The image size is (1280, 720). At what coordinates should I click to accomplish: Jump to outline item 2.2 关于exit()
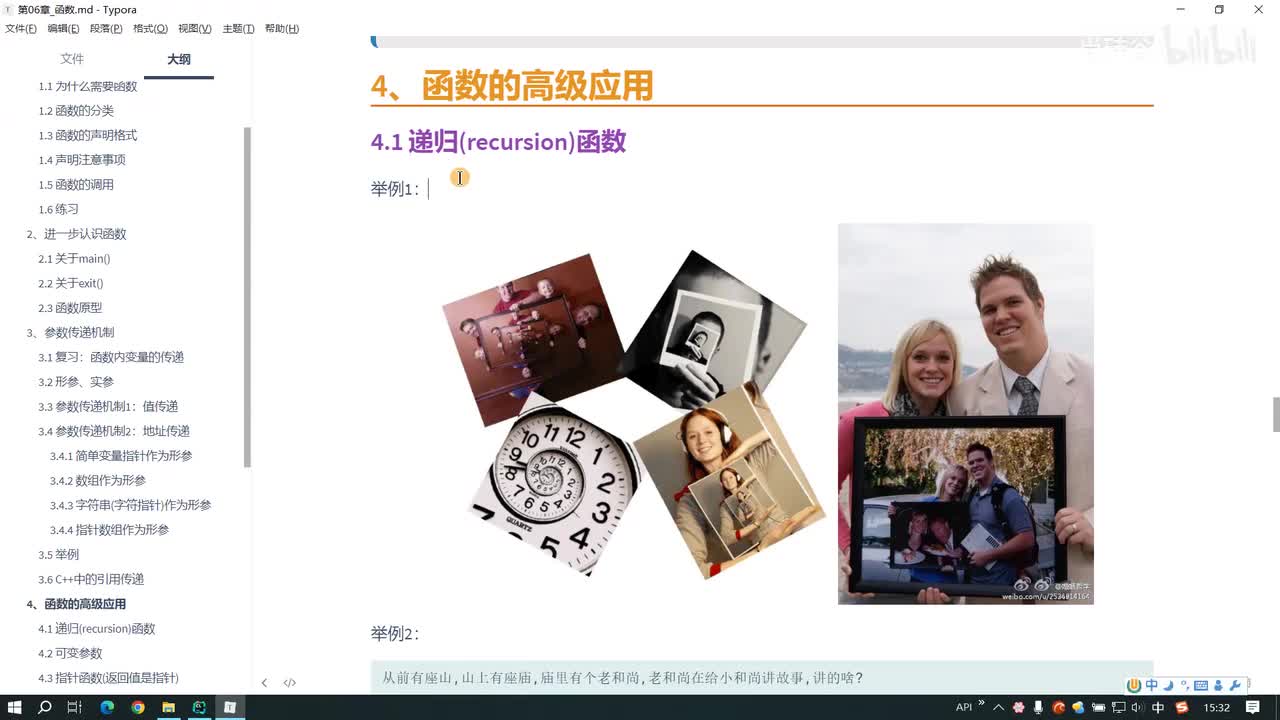click(x=71, y=283)
